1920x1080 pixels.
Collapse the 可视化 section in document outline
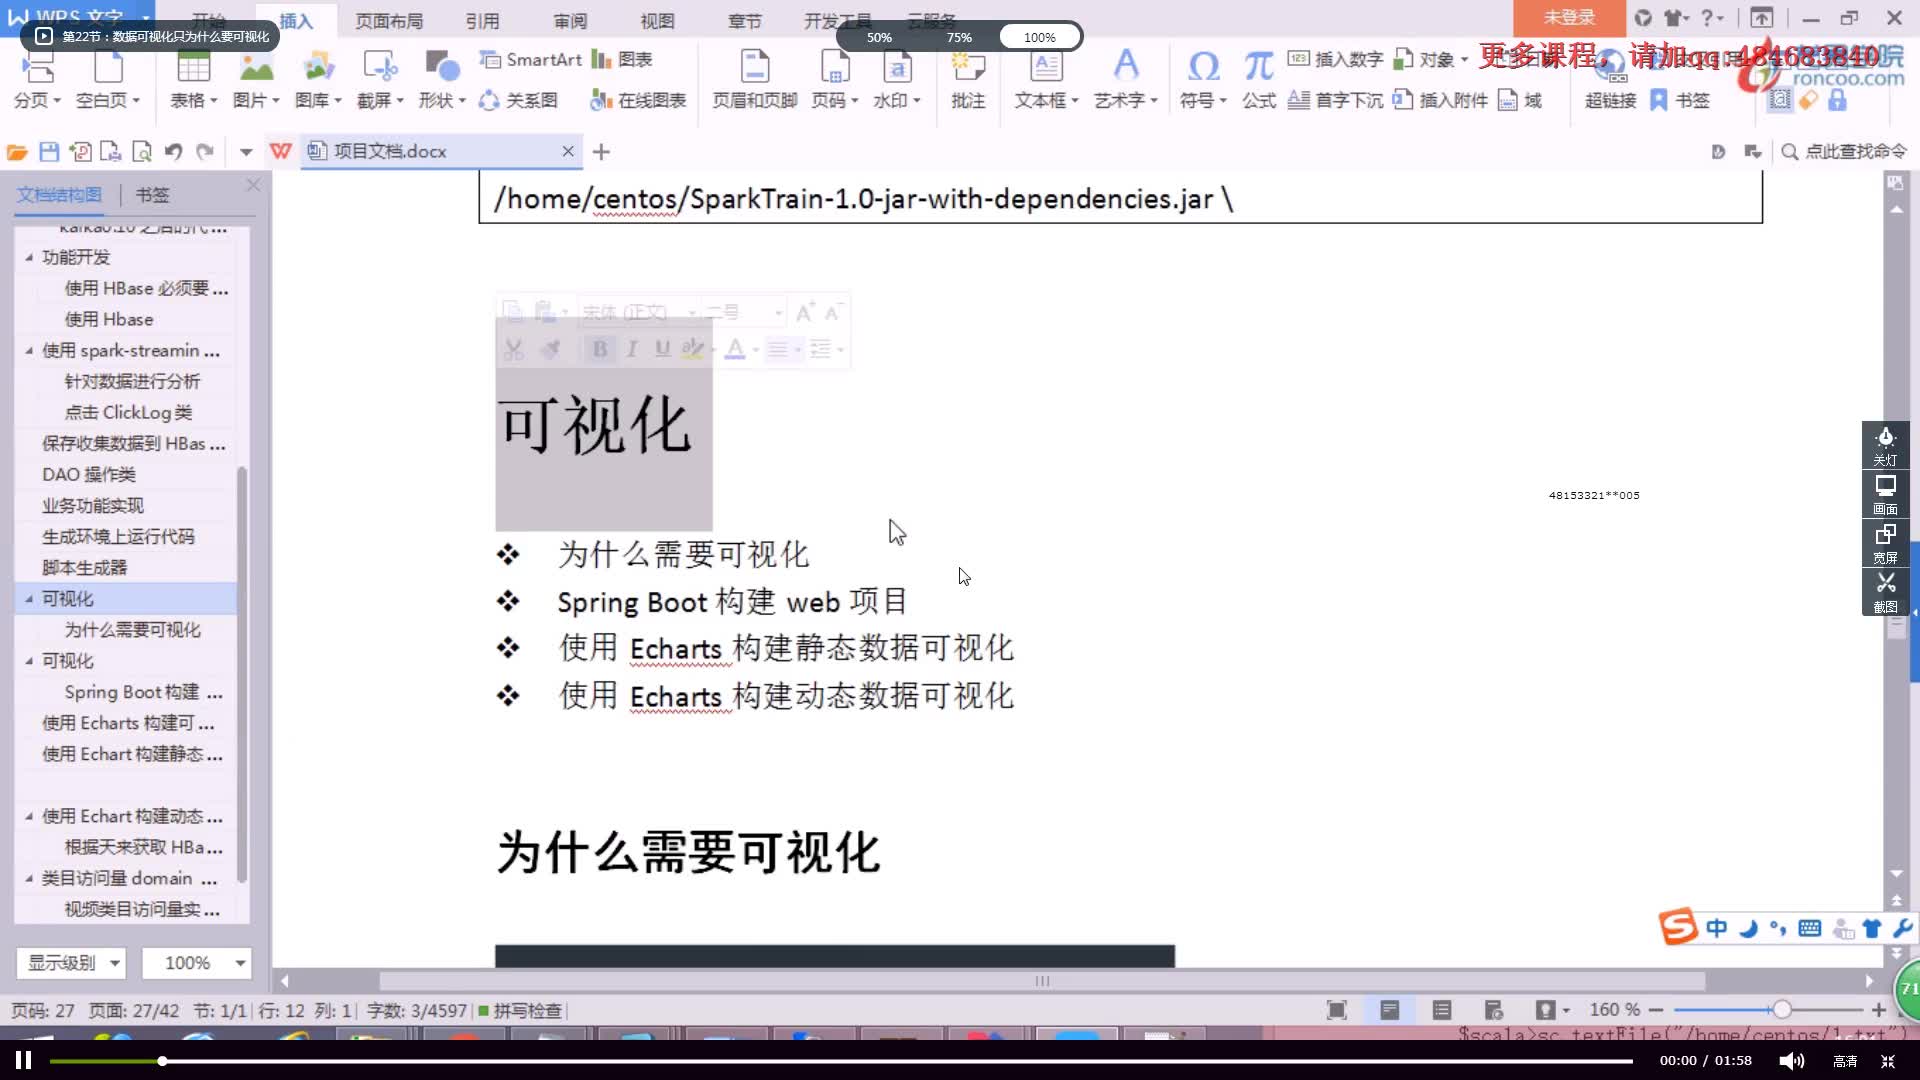tap(29, 598)
